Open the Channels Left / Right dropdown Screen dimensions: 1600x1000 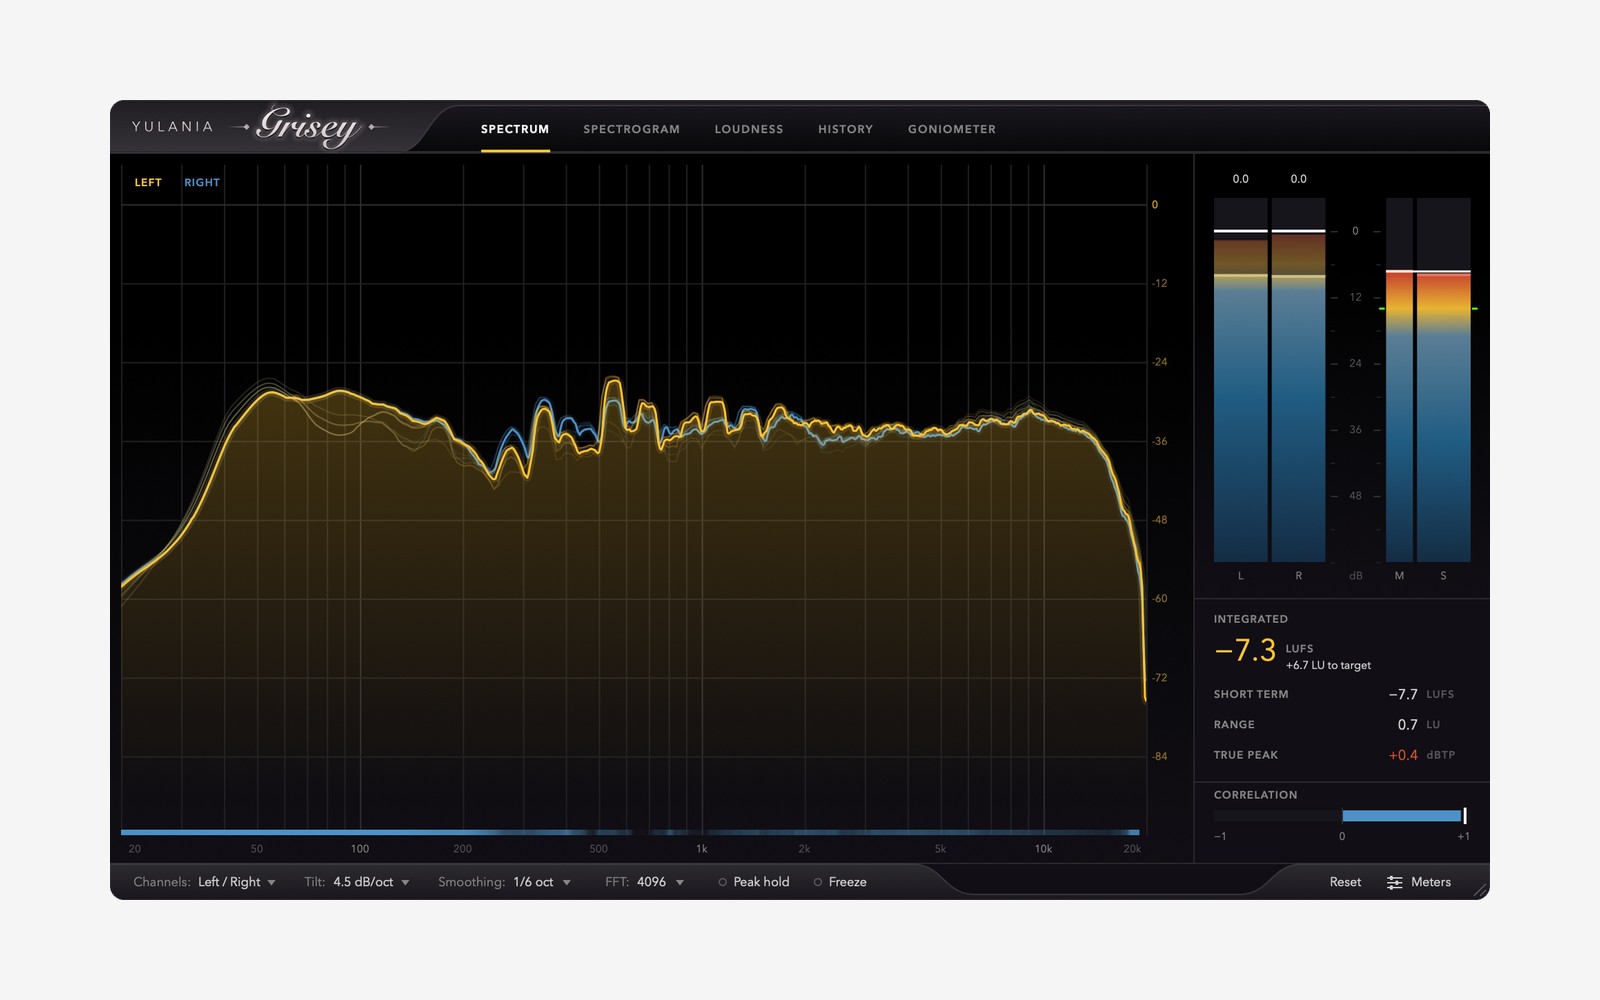[237, 882]
